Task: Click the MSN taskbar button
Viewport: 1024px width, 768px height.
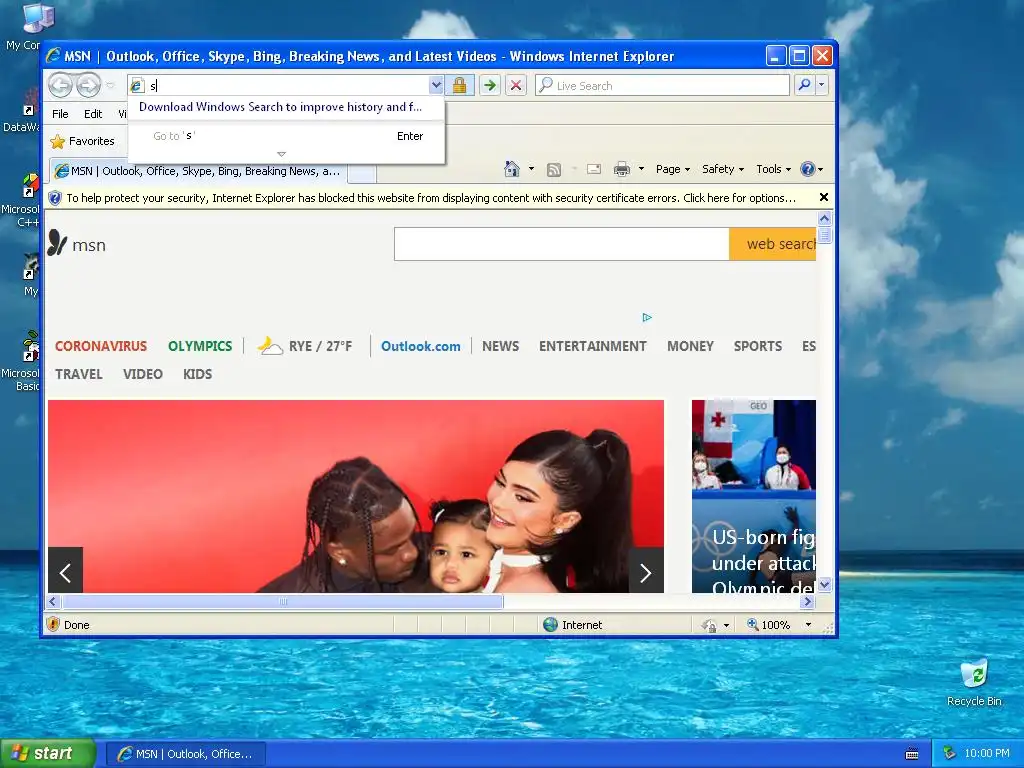Action: [185, 754]
